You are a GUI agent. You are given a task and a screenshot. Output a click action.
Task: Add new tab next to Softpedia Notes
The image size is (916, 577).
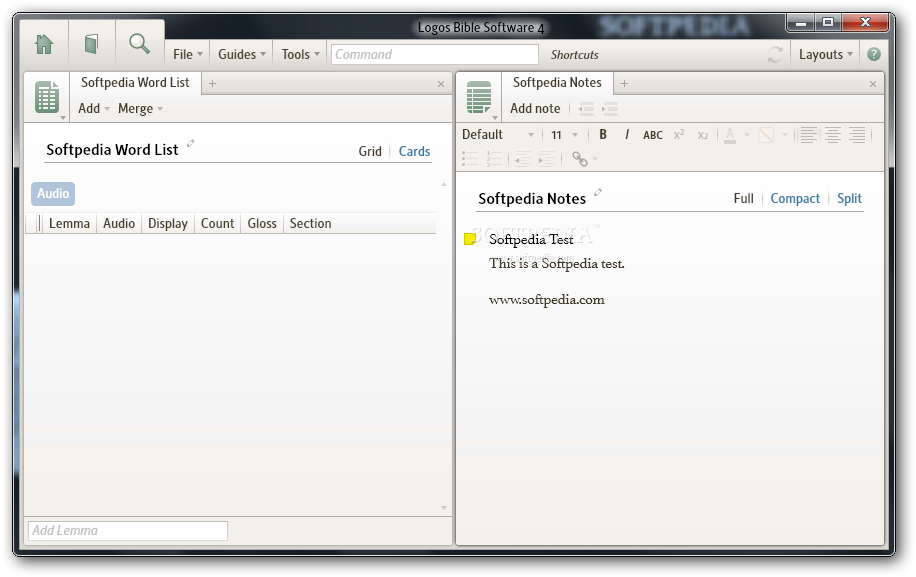(x=624, y=84)
